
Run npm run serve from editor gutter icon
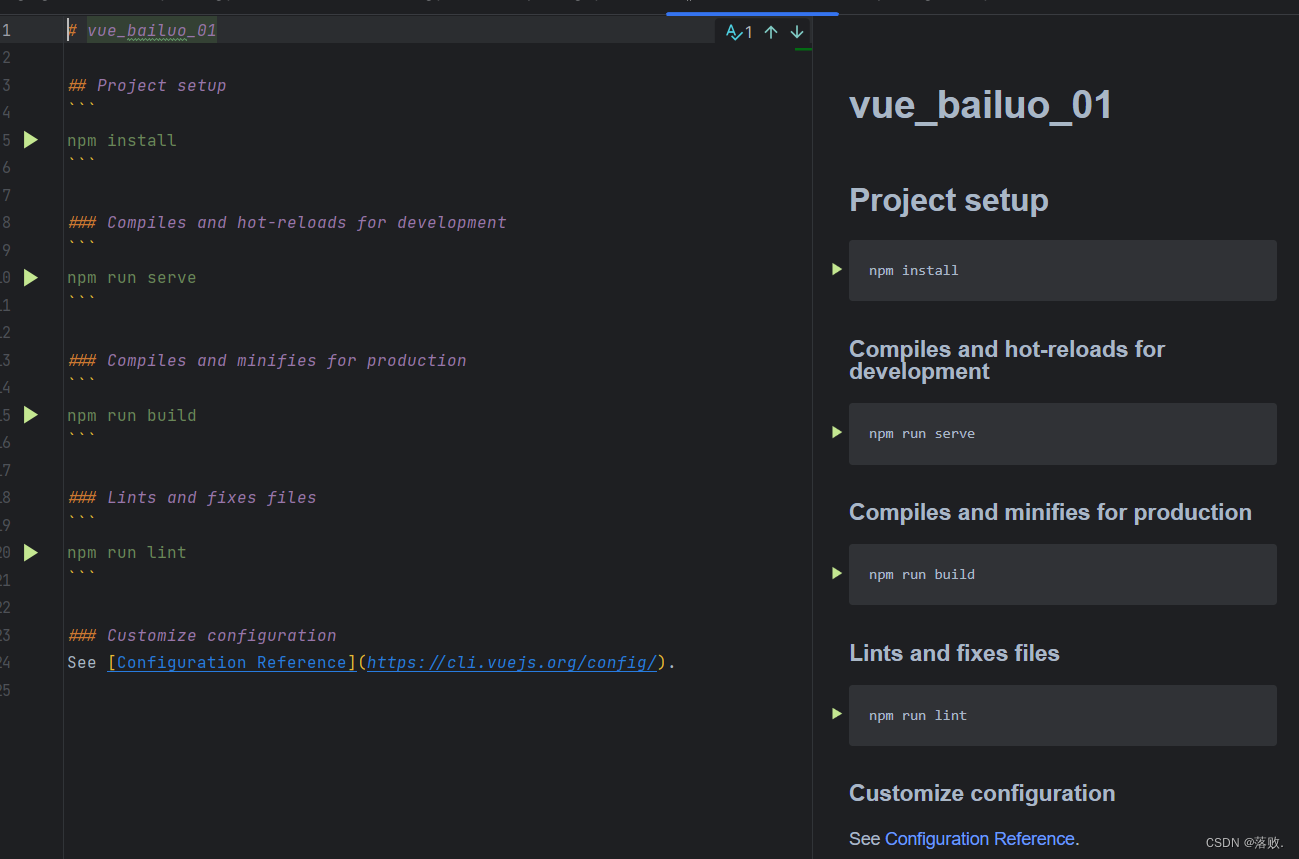point(31,277)
